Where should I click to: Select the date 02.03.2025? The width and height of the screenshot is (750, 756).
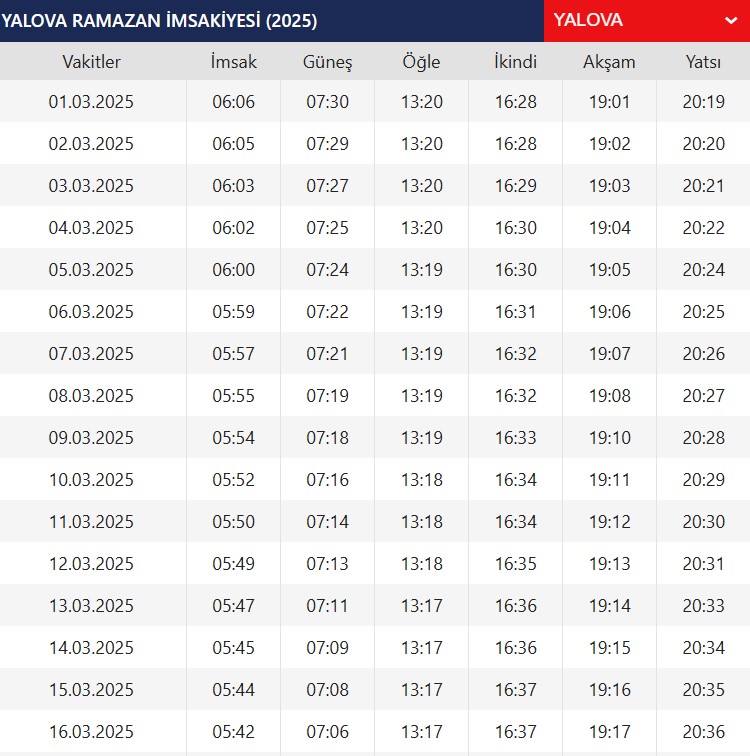point(91,144)
